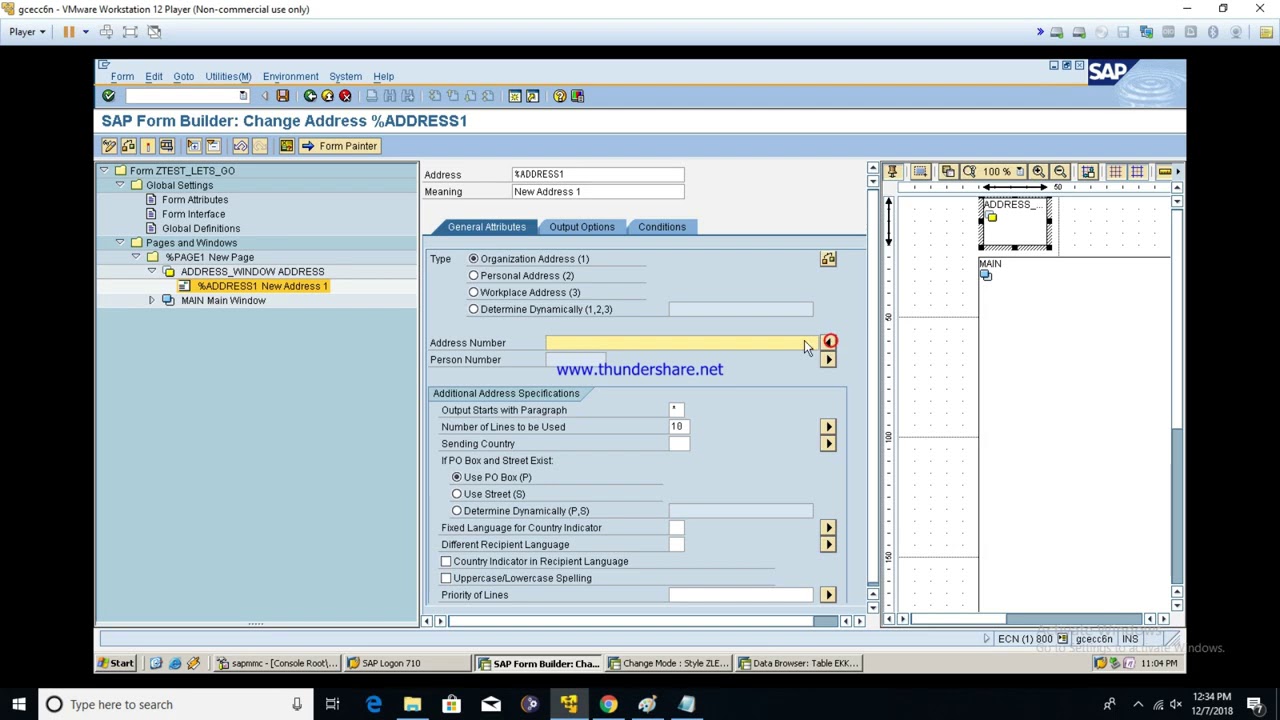Image resolution: width=1280 pixels, height=720 pixels.
Task: Click the red grid display icon
Action: coord(1115,172)
